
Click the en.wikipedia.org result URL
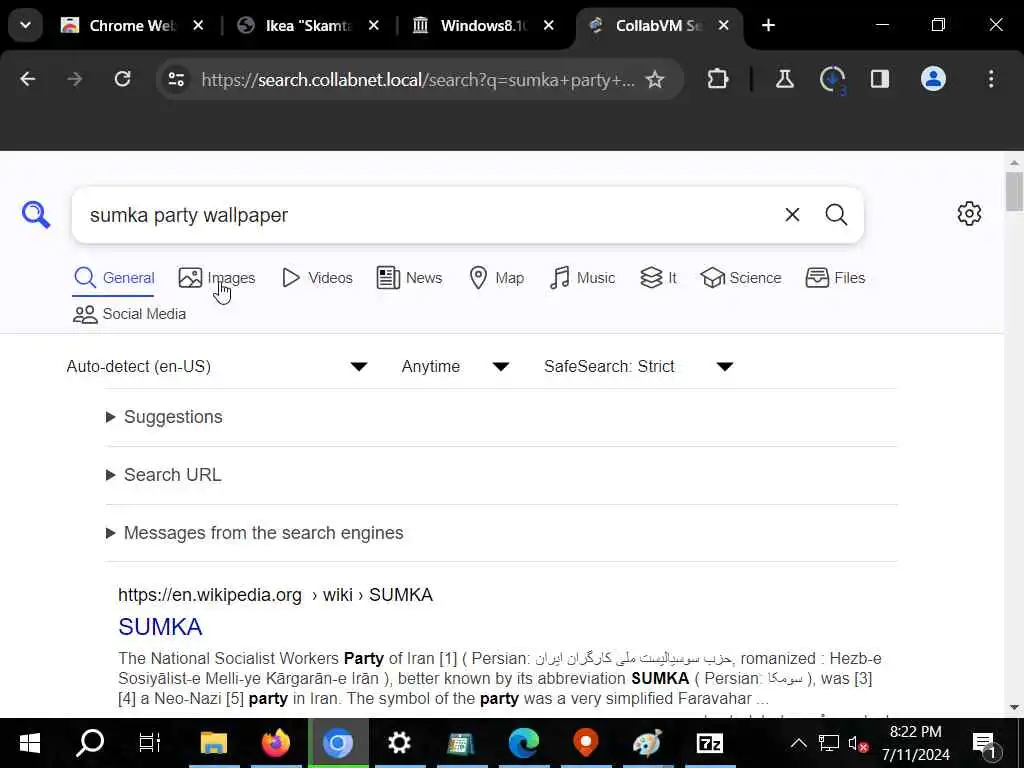coord(275,595)
